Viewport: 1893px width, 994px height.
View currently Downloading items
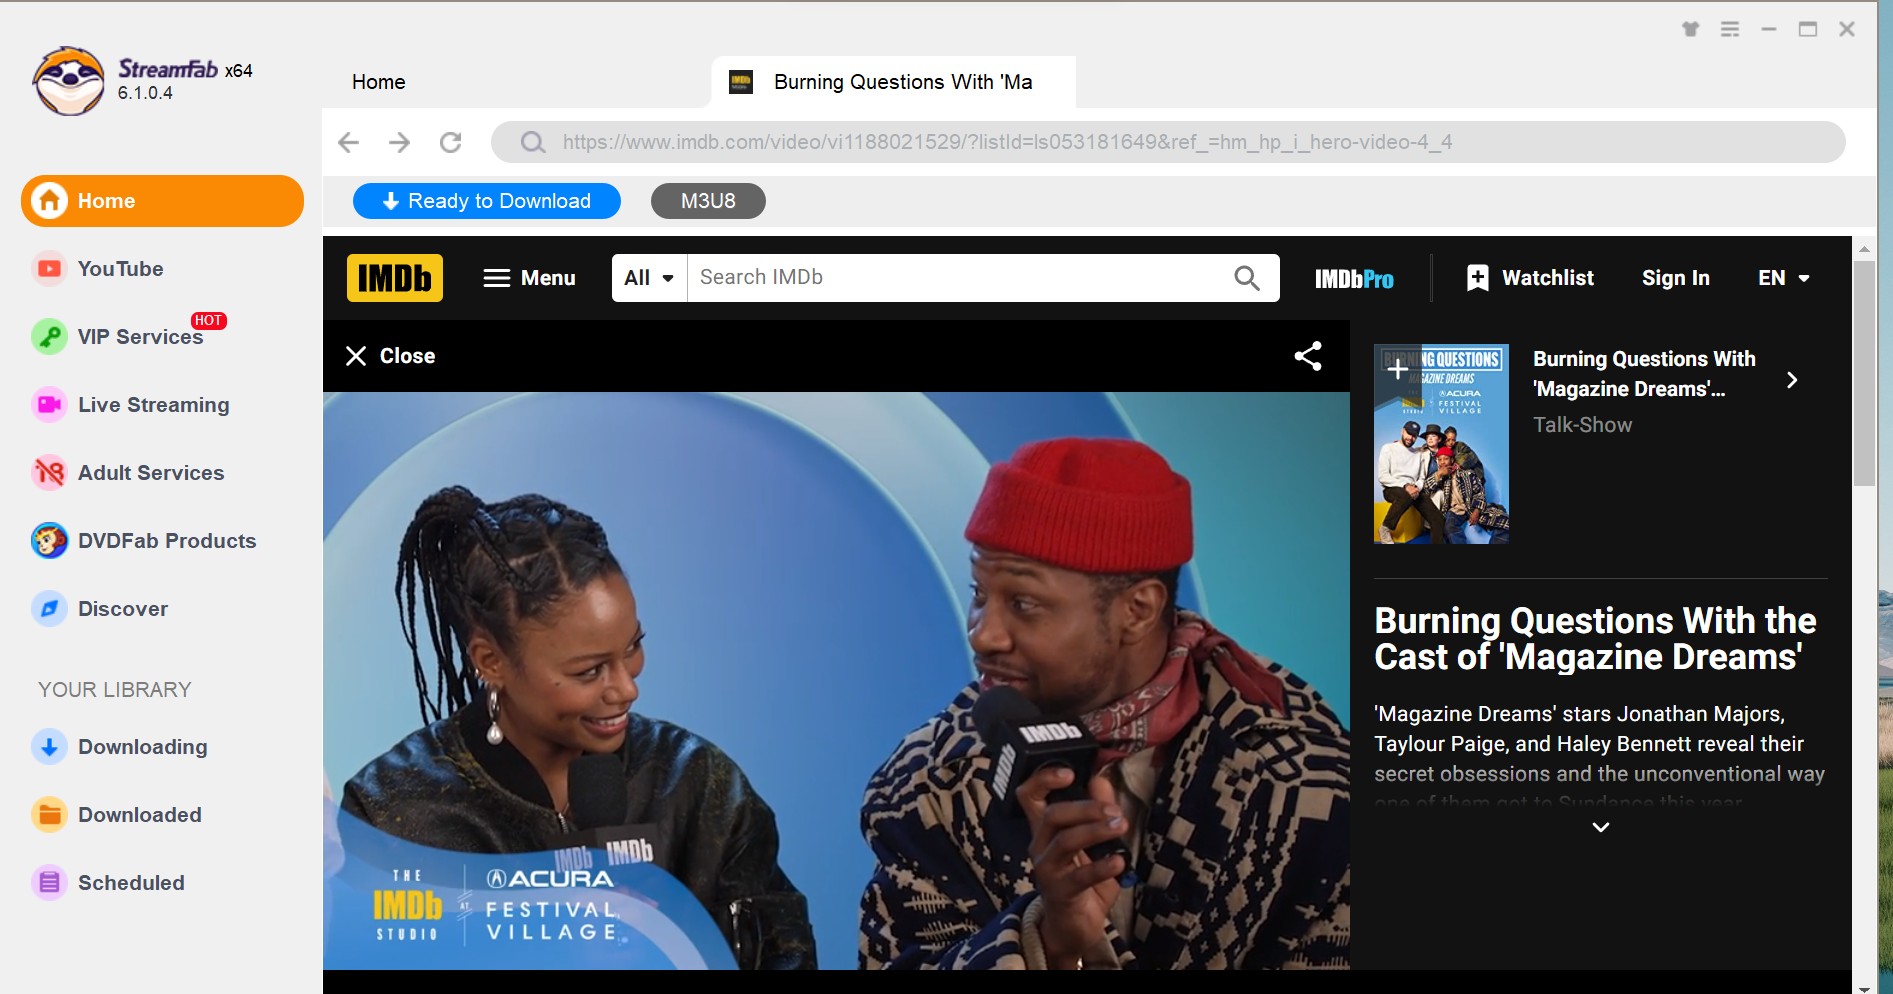pyautogui.click(x=142, y=746)
